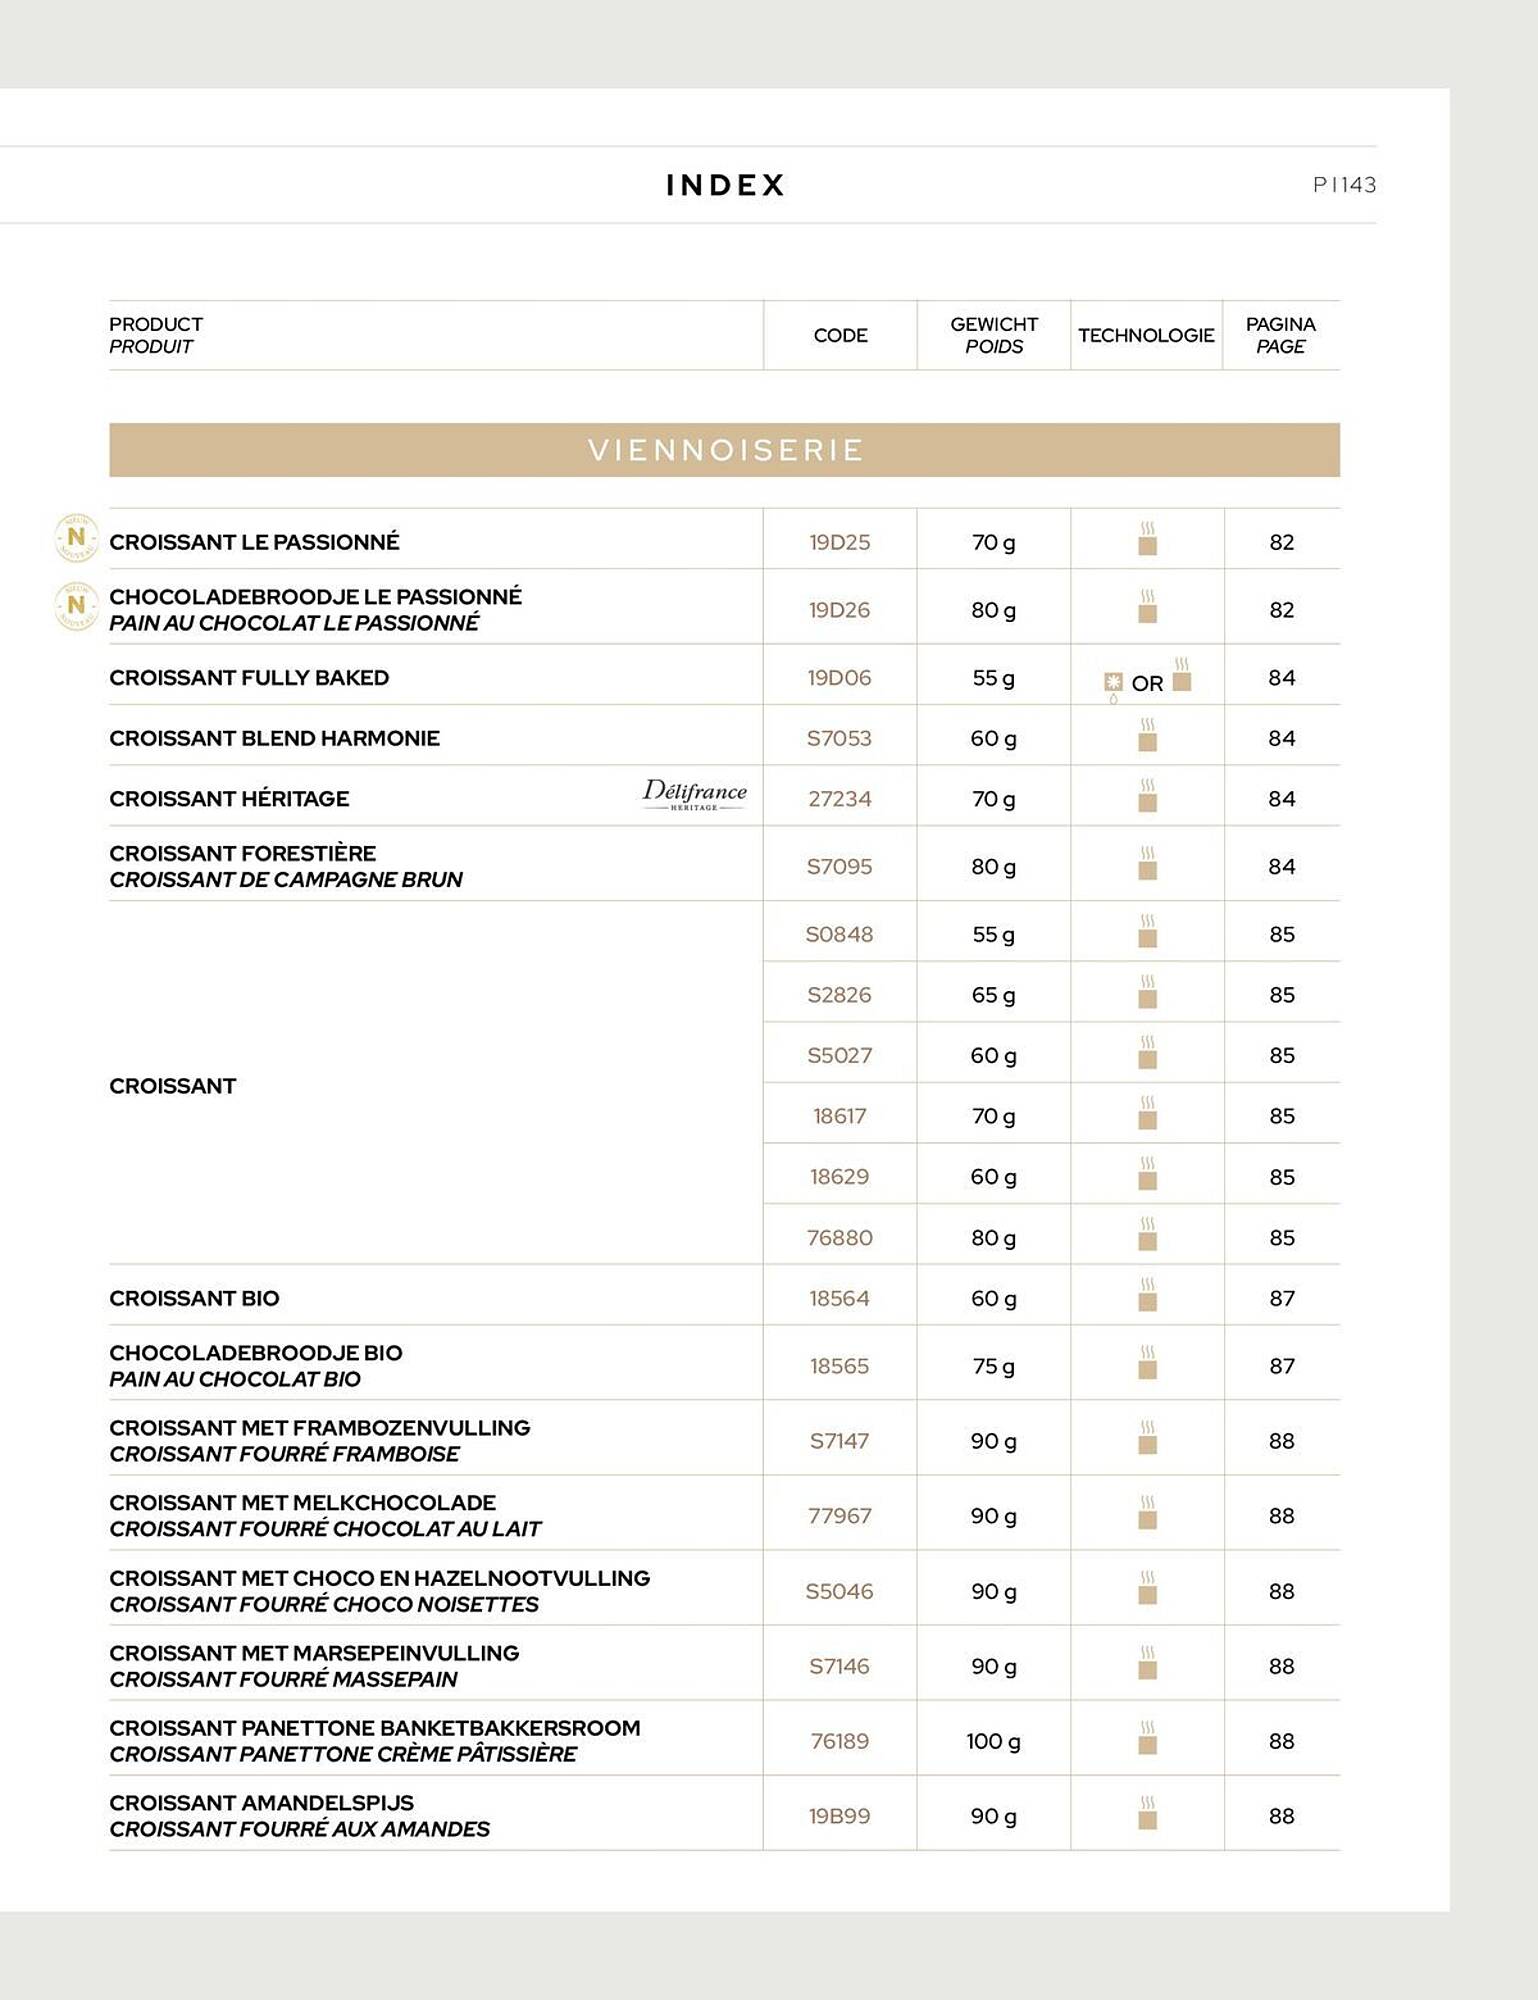The width and height of the screenshot is (1538, 2000).
Task: Click the bake icon in the S5046 row
Action: [1148, 1588]
